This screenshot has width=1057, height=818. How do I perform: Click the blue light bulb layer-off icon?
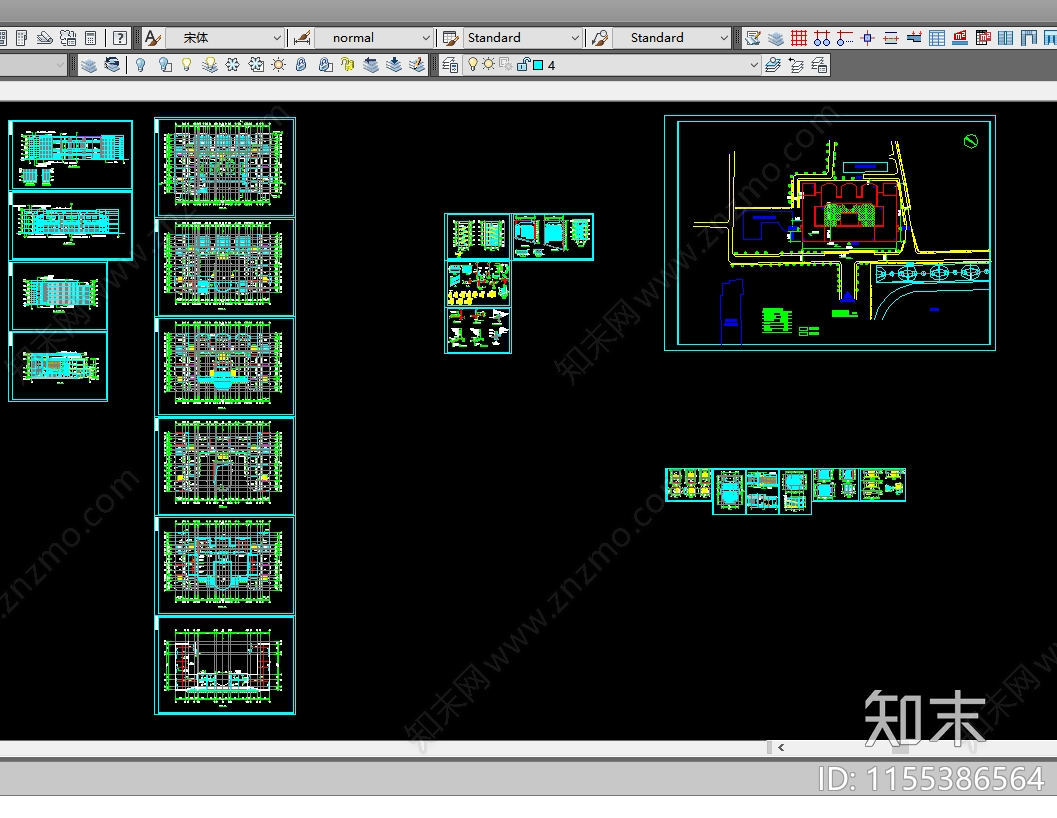click(140, 65)
